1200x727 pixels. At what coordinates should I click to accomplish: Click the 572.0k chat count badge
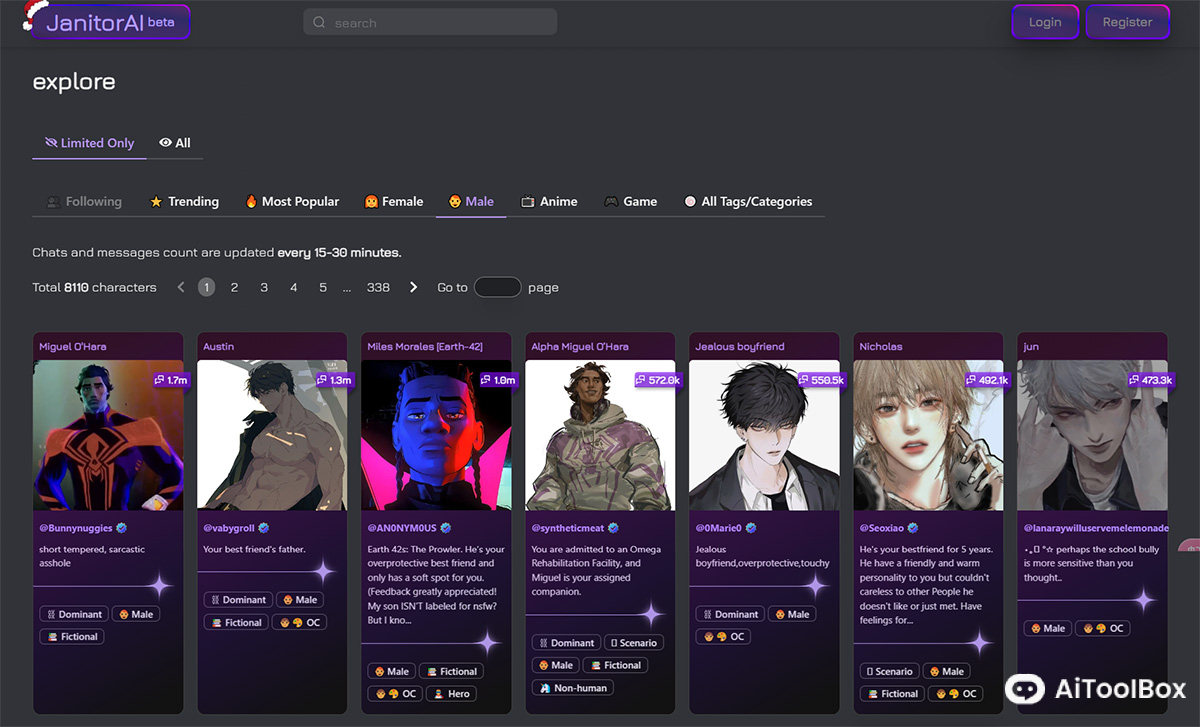pyautogui.click(x=658, y=380)
